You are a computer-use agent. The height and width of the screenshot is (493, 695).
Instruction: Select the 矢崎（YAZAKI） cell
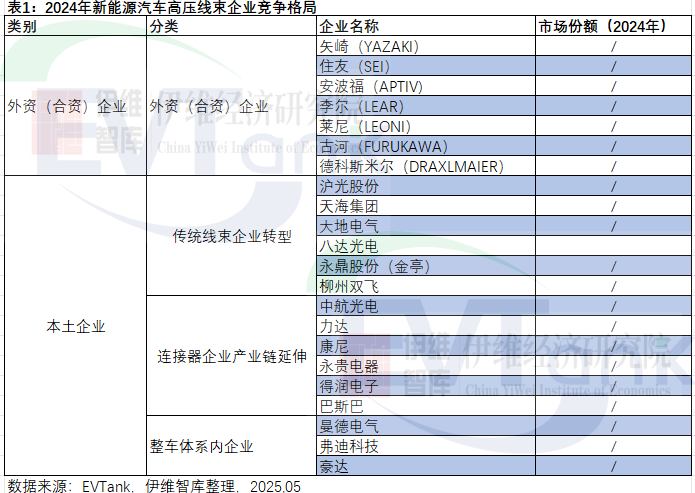pos(369,46)
